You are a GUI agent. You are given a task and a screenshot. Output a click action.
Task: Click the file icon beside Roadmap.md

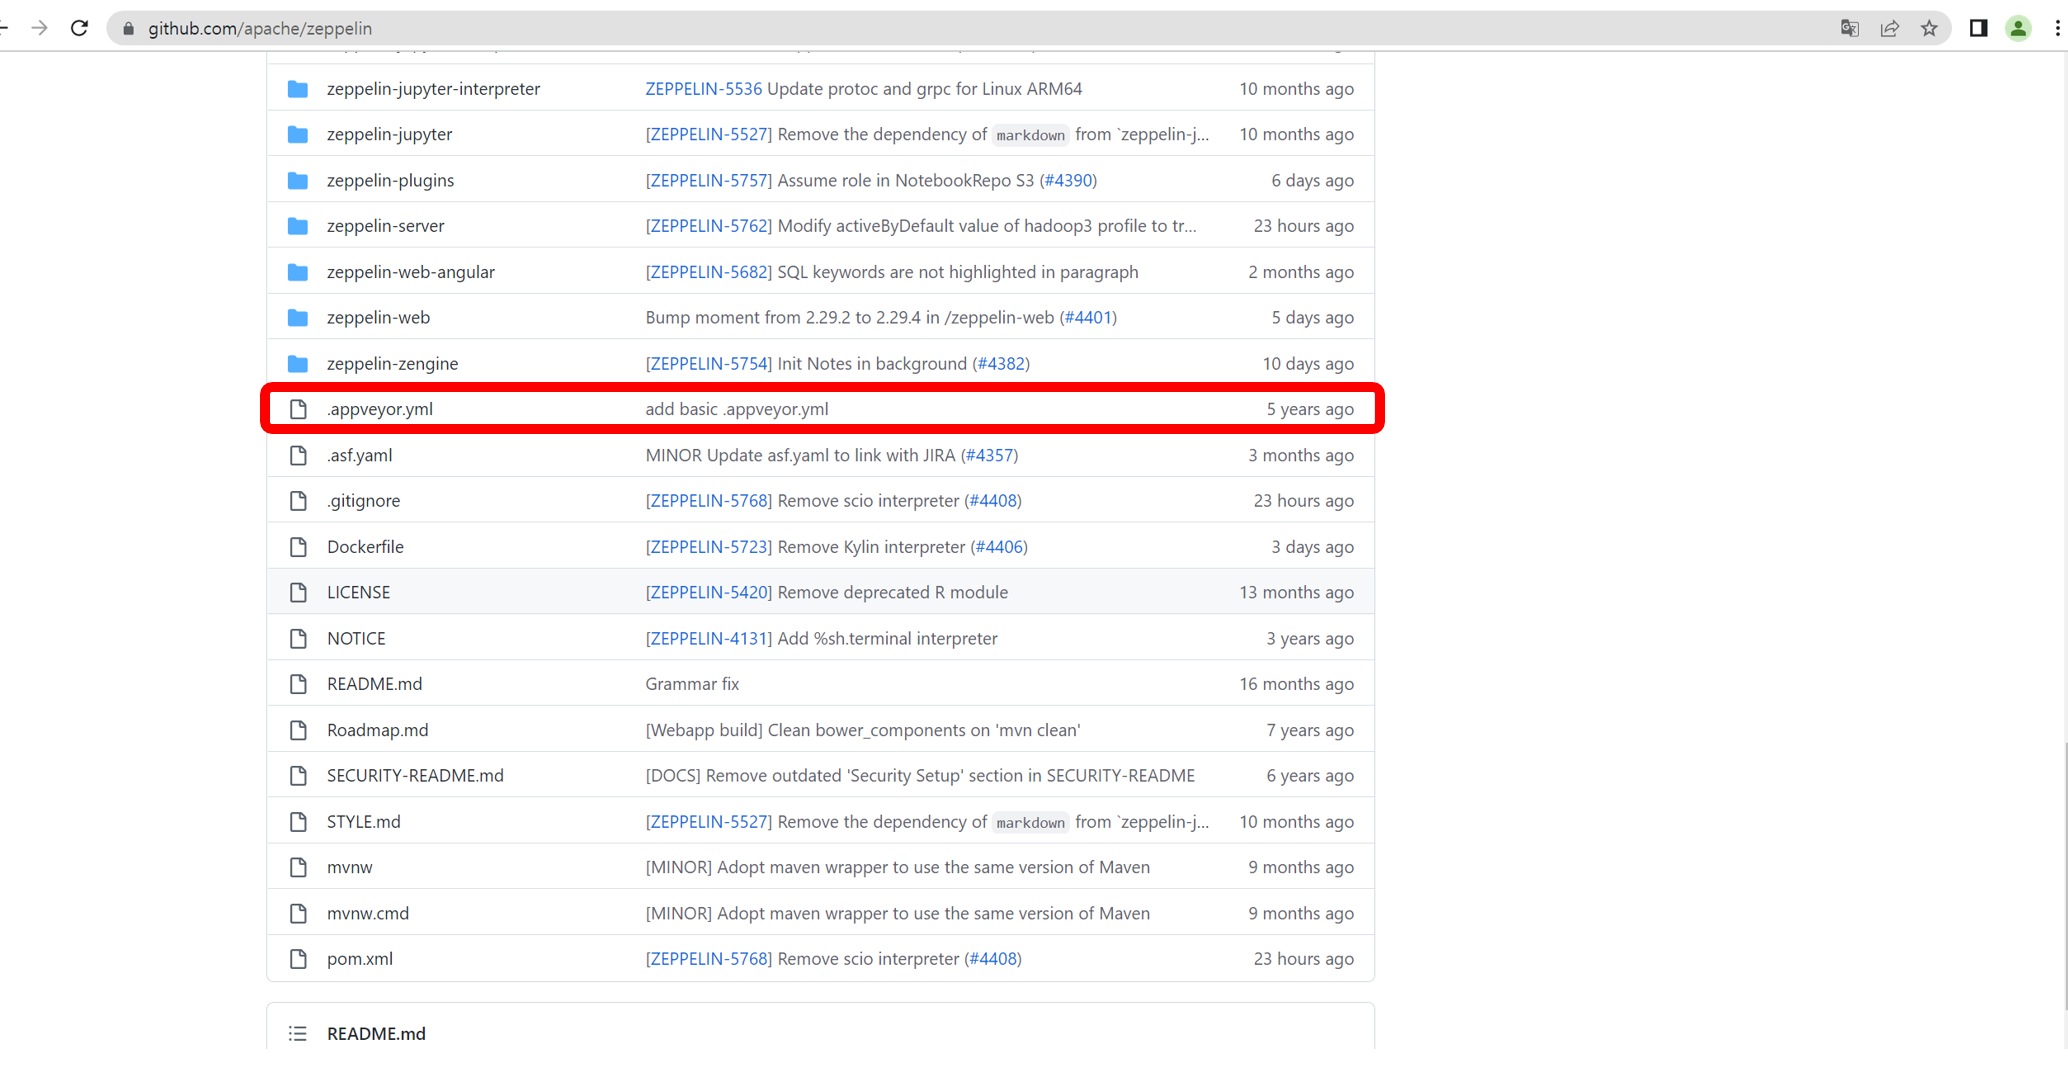(x=298, y=730)
